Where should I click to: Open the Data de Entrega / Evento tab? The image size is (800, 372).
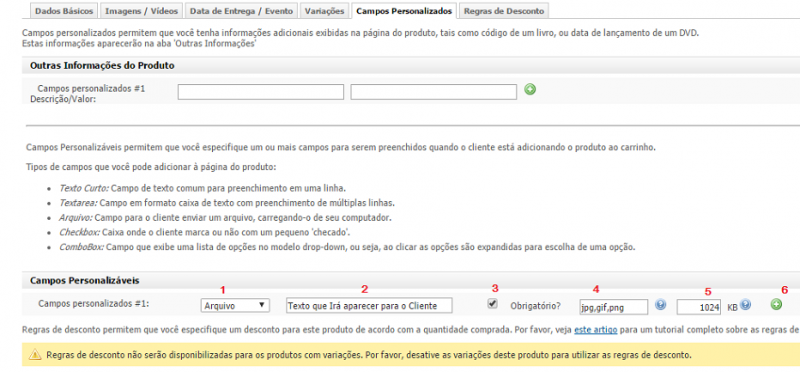pyautogui.click(x=241, y=11)
